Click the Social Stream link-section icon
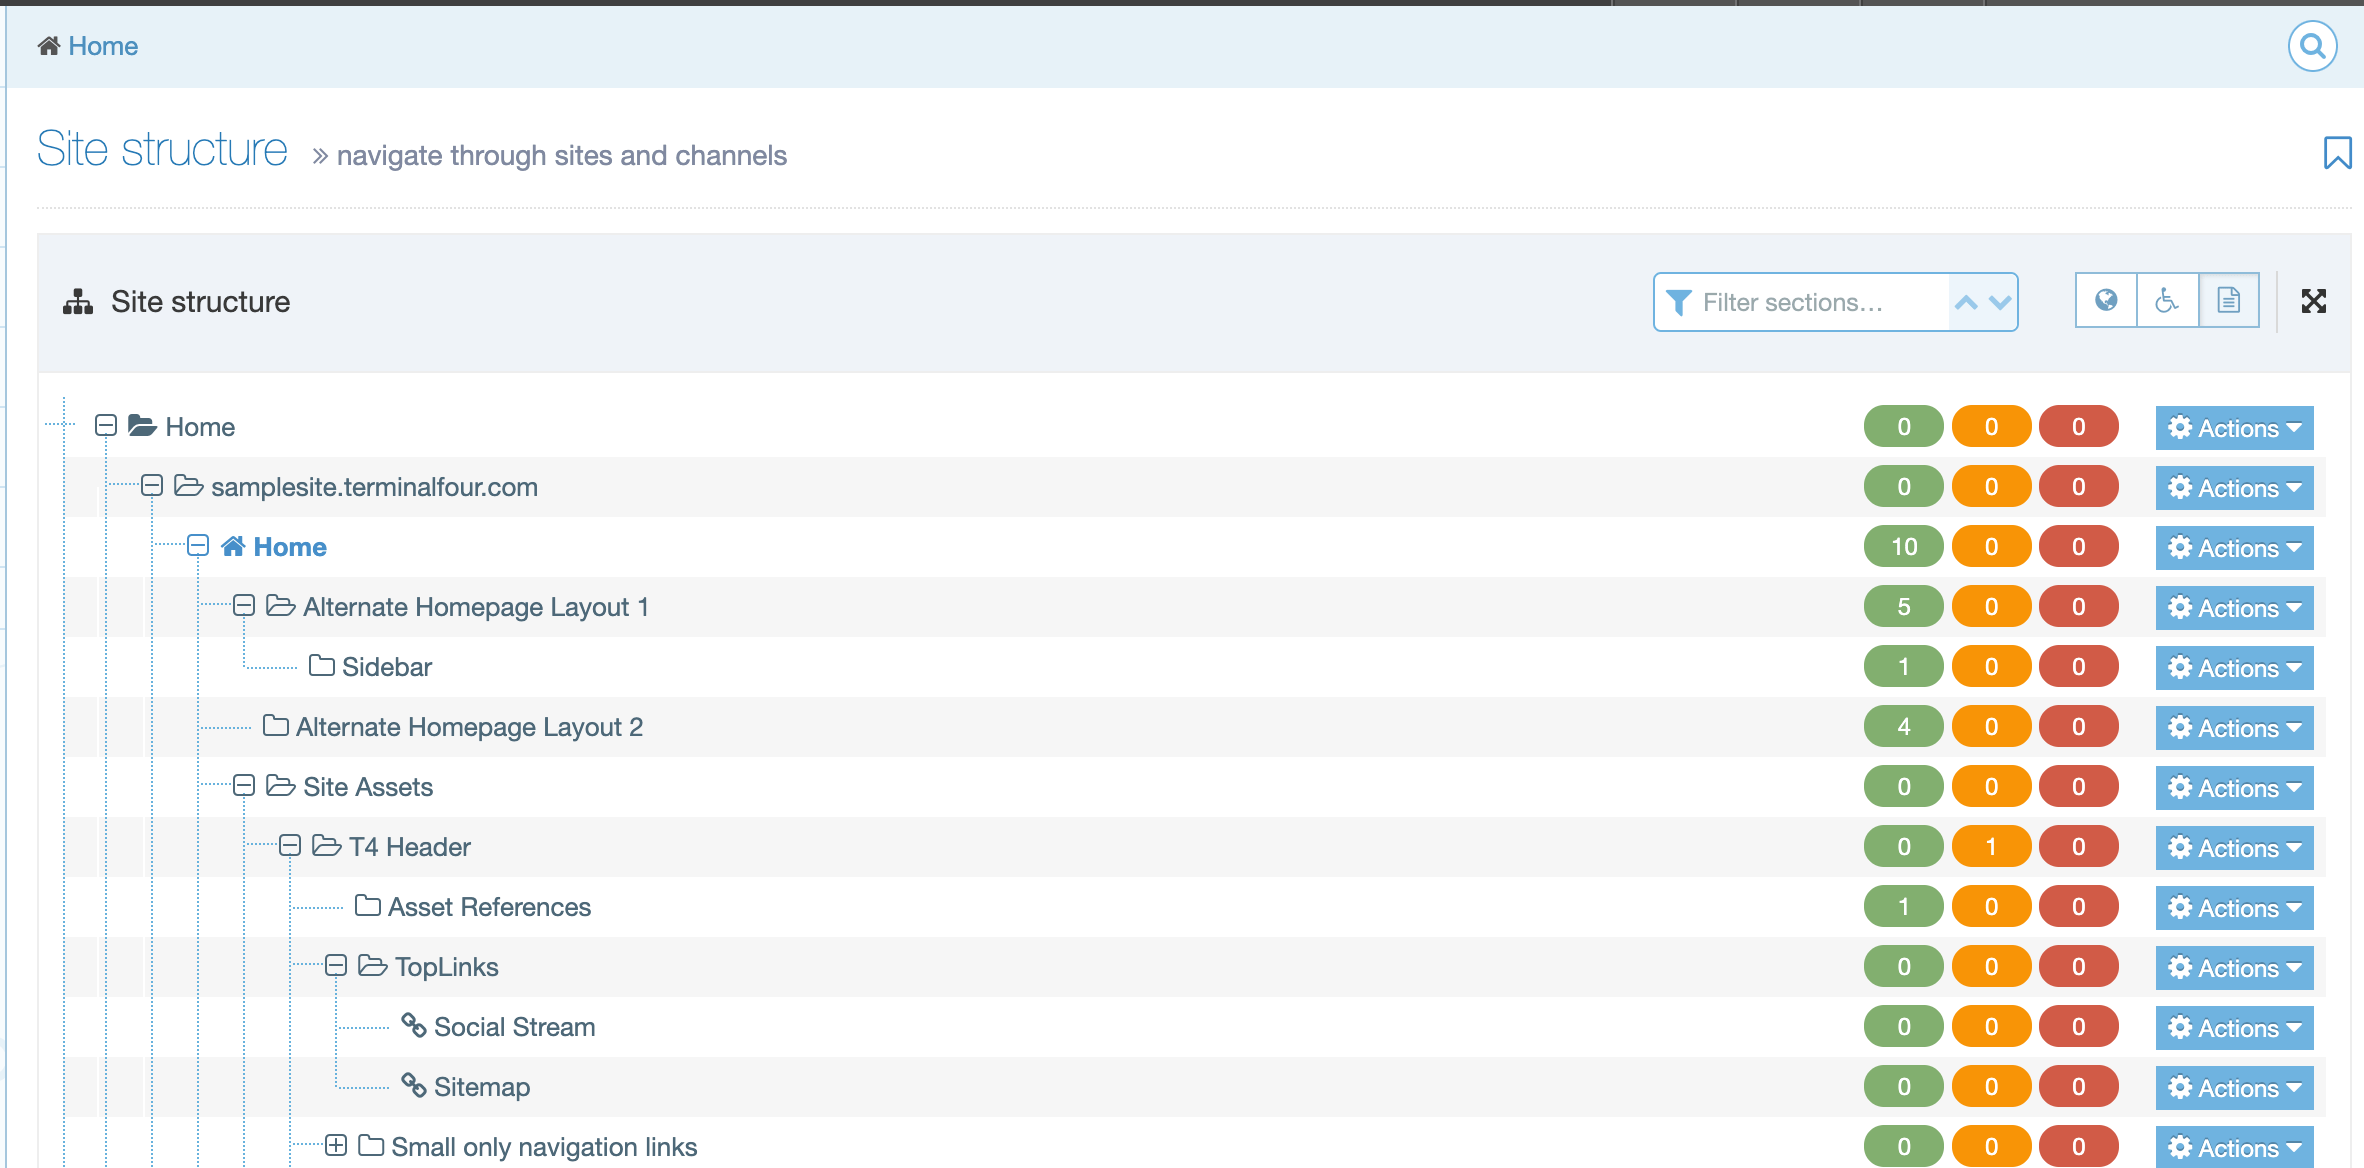 (x=413, y=1026)
